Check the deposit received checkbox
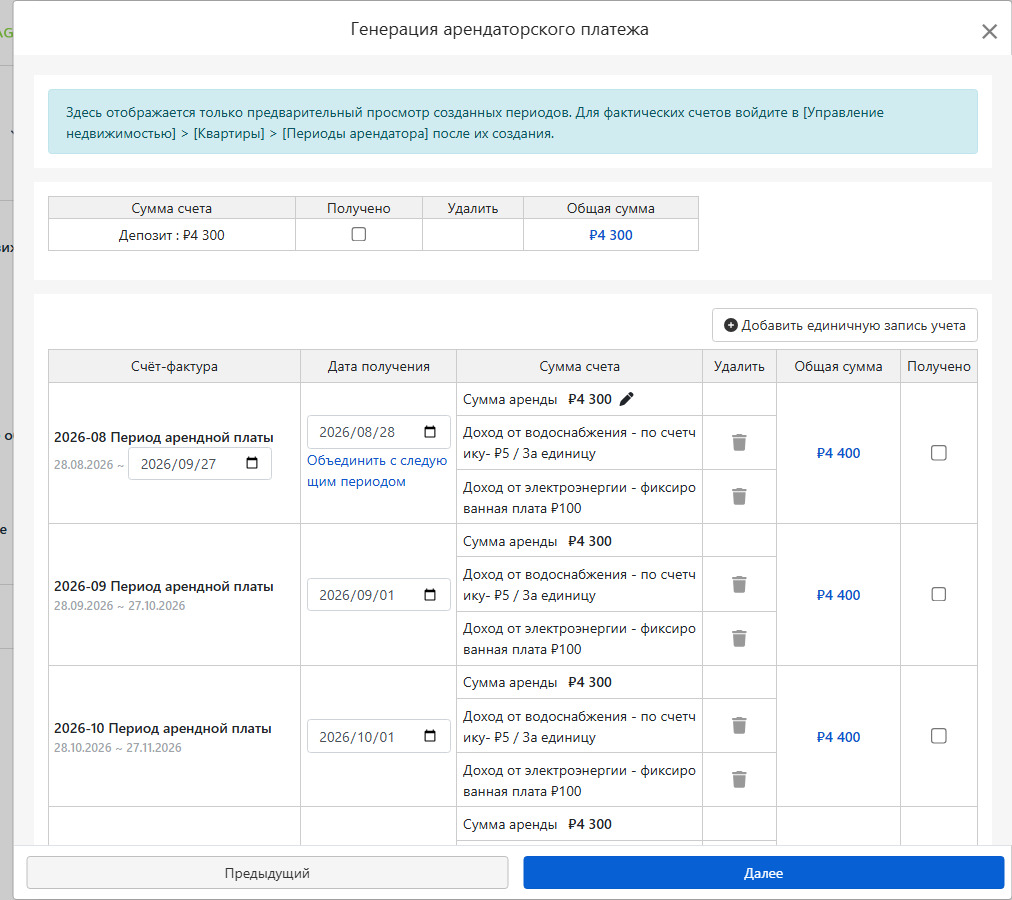Image resolution: width=1012 pixels, height=900 pixels. [359, 234]
